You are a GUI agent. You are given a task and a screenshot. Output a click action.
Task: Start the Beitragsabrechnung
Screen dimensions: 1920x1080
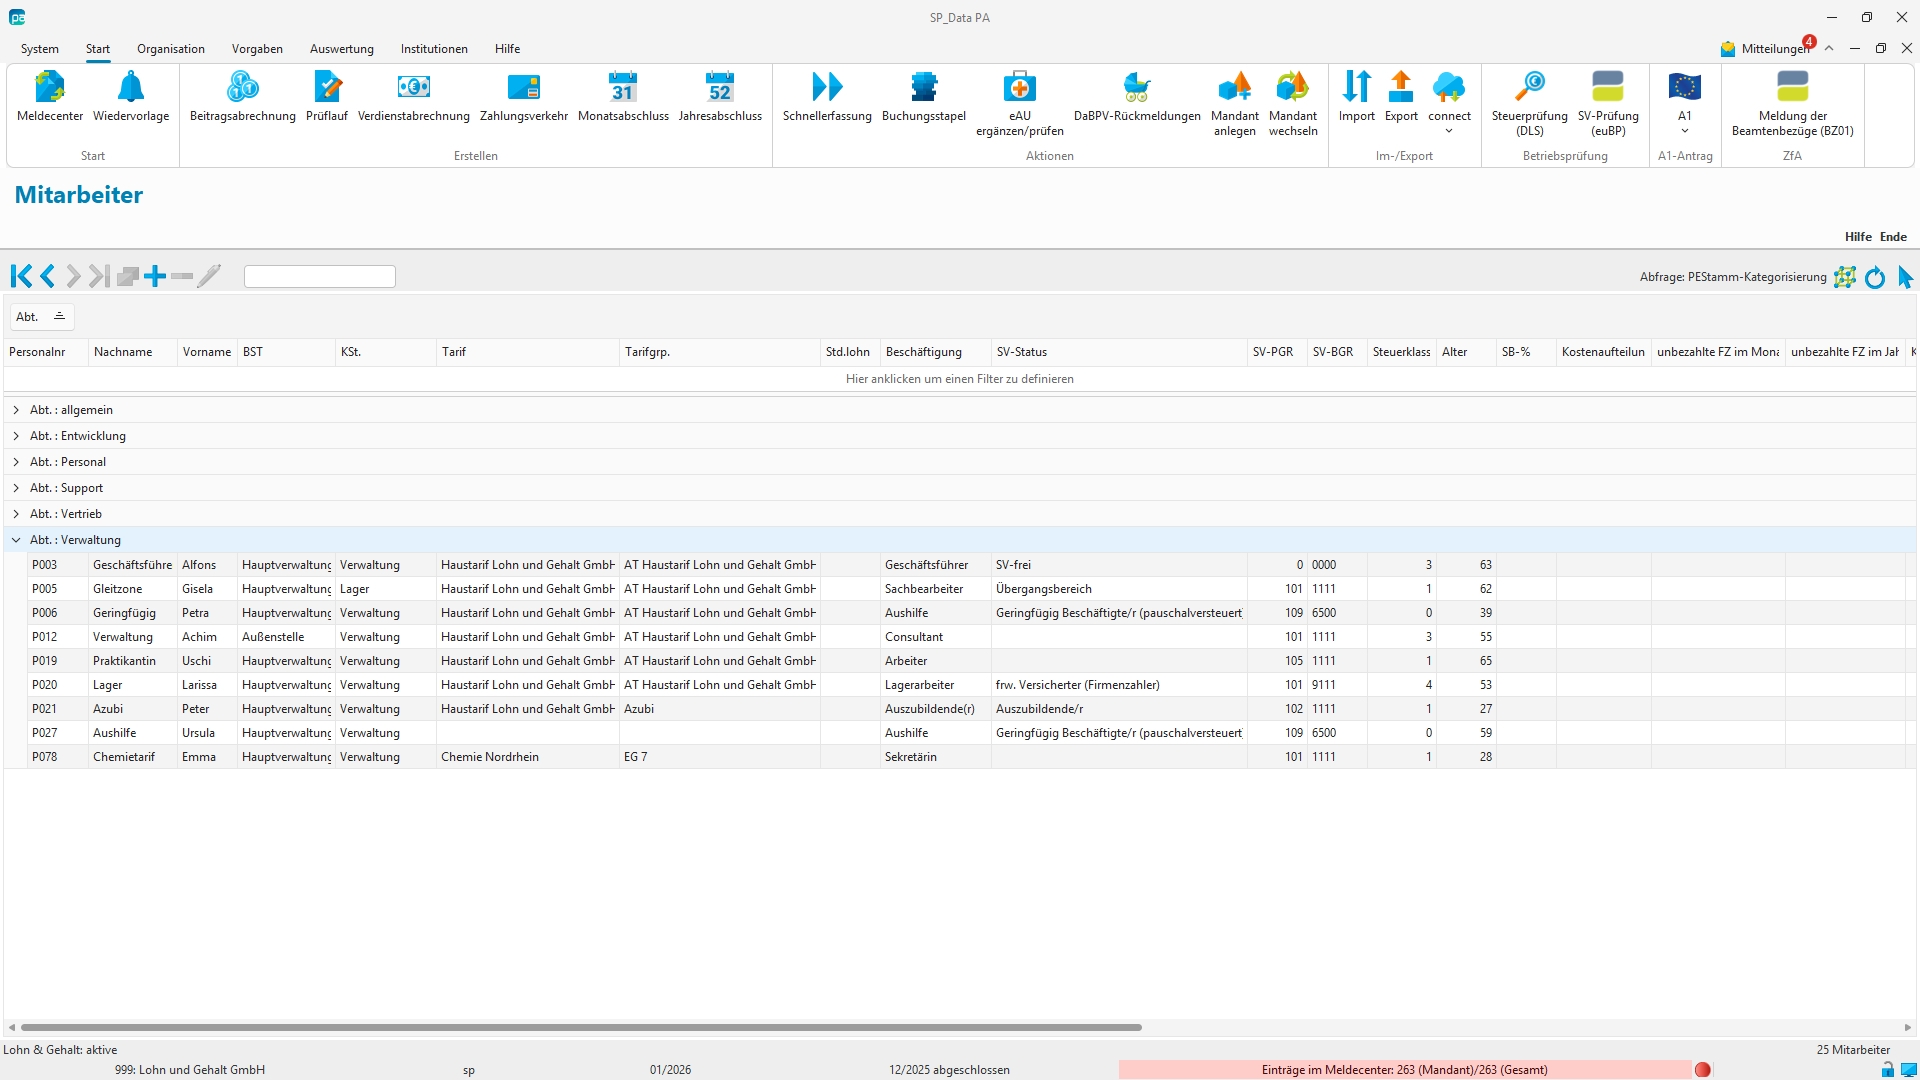point(242,88)
